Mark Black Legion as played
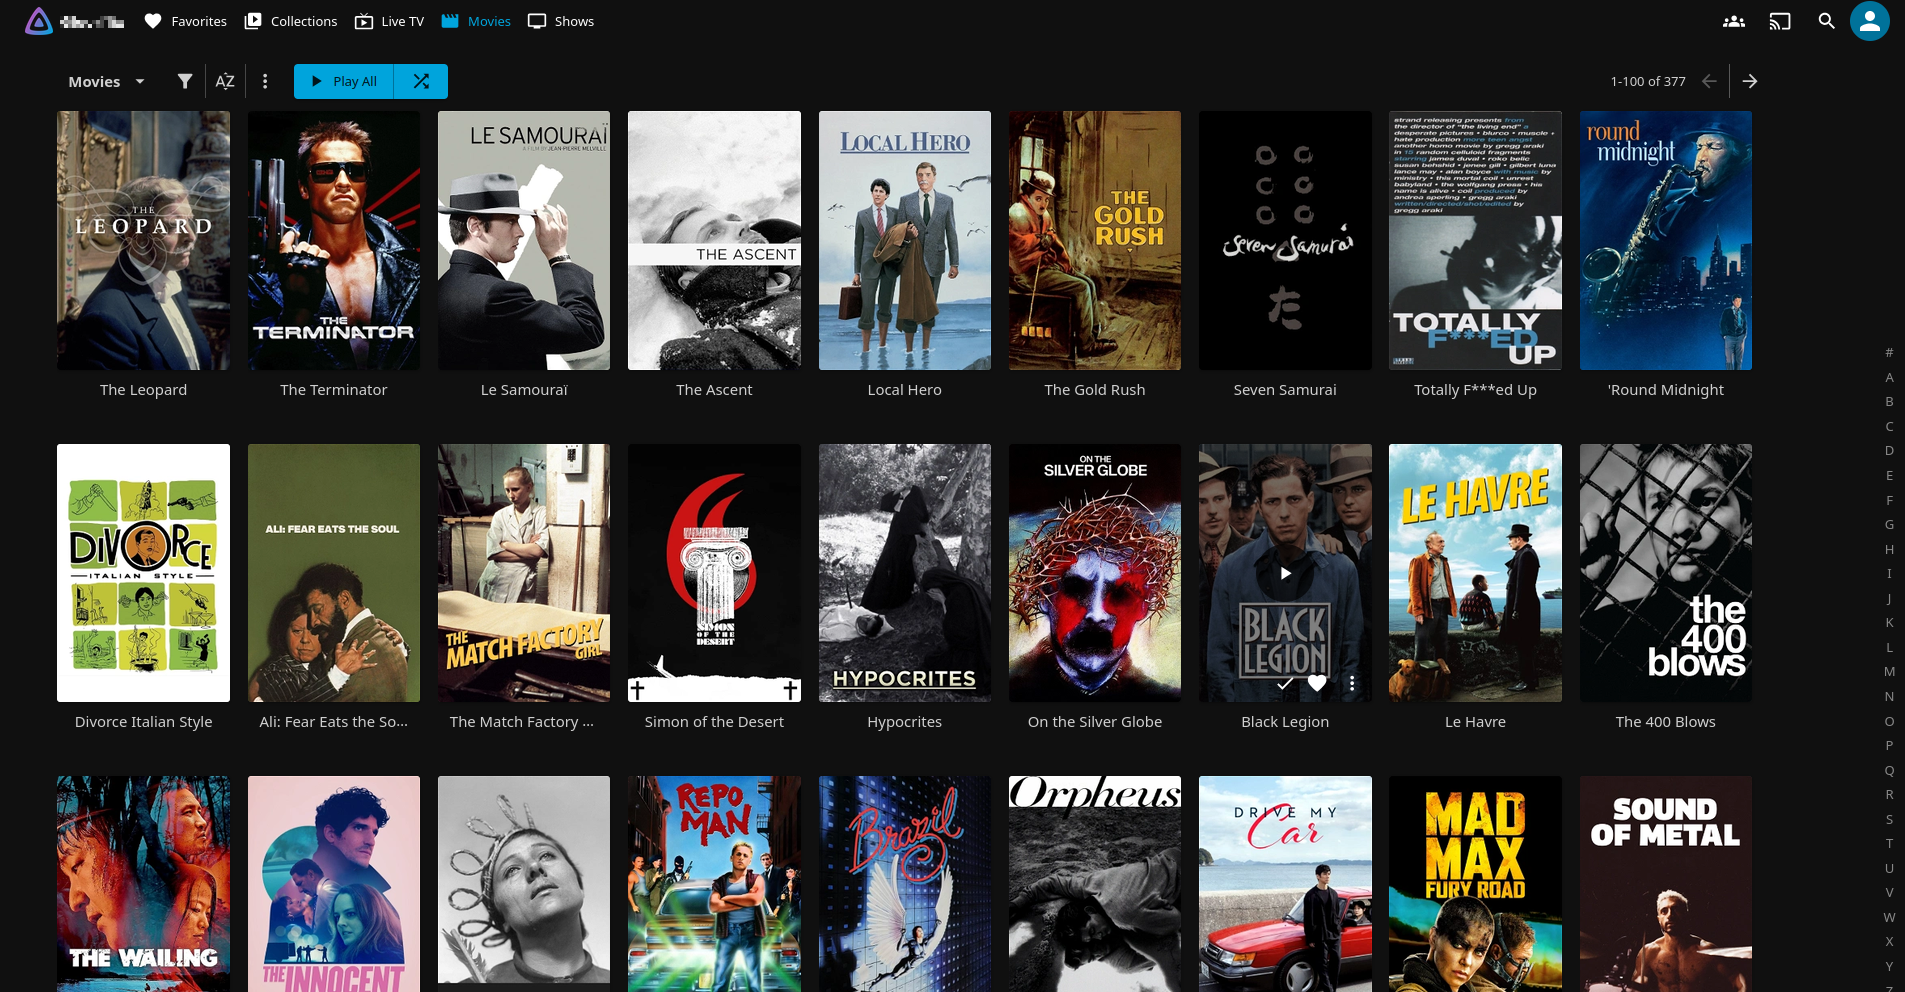The height and width of the screenshot is (992, 1905). [x=1285, y=683]
